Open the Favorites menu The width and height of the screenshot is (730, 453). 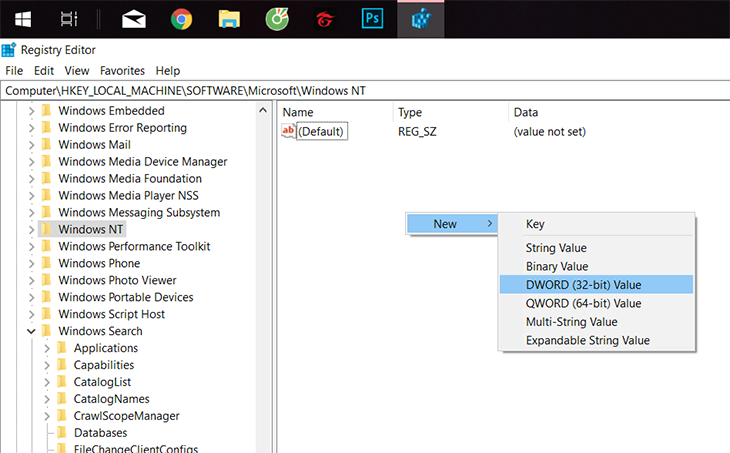tap(122, 71)
